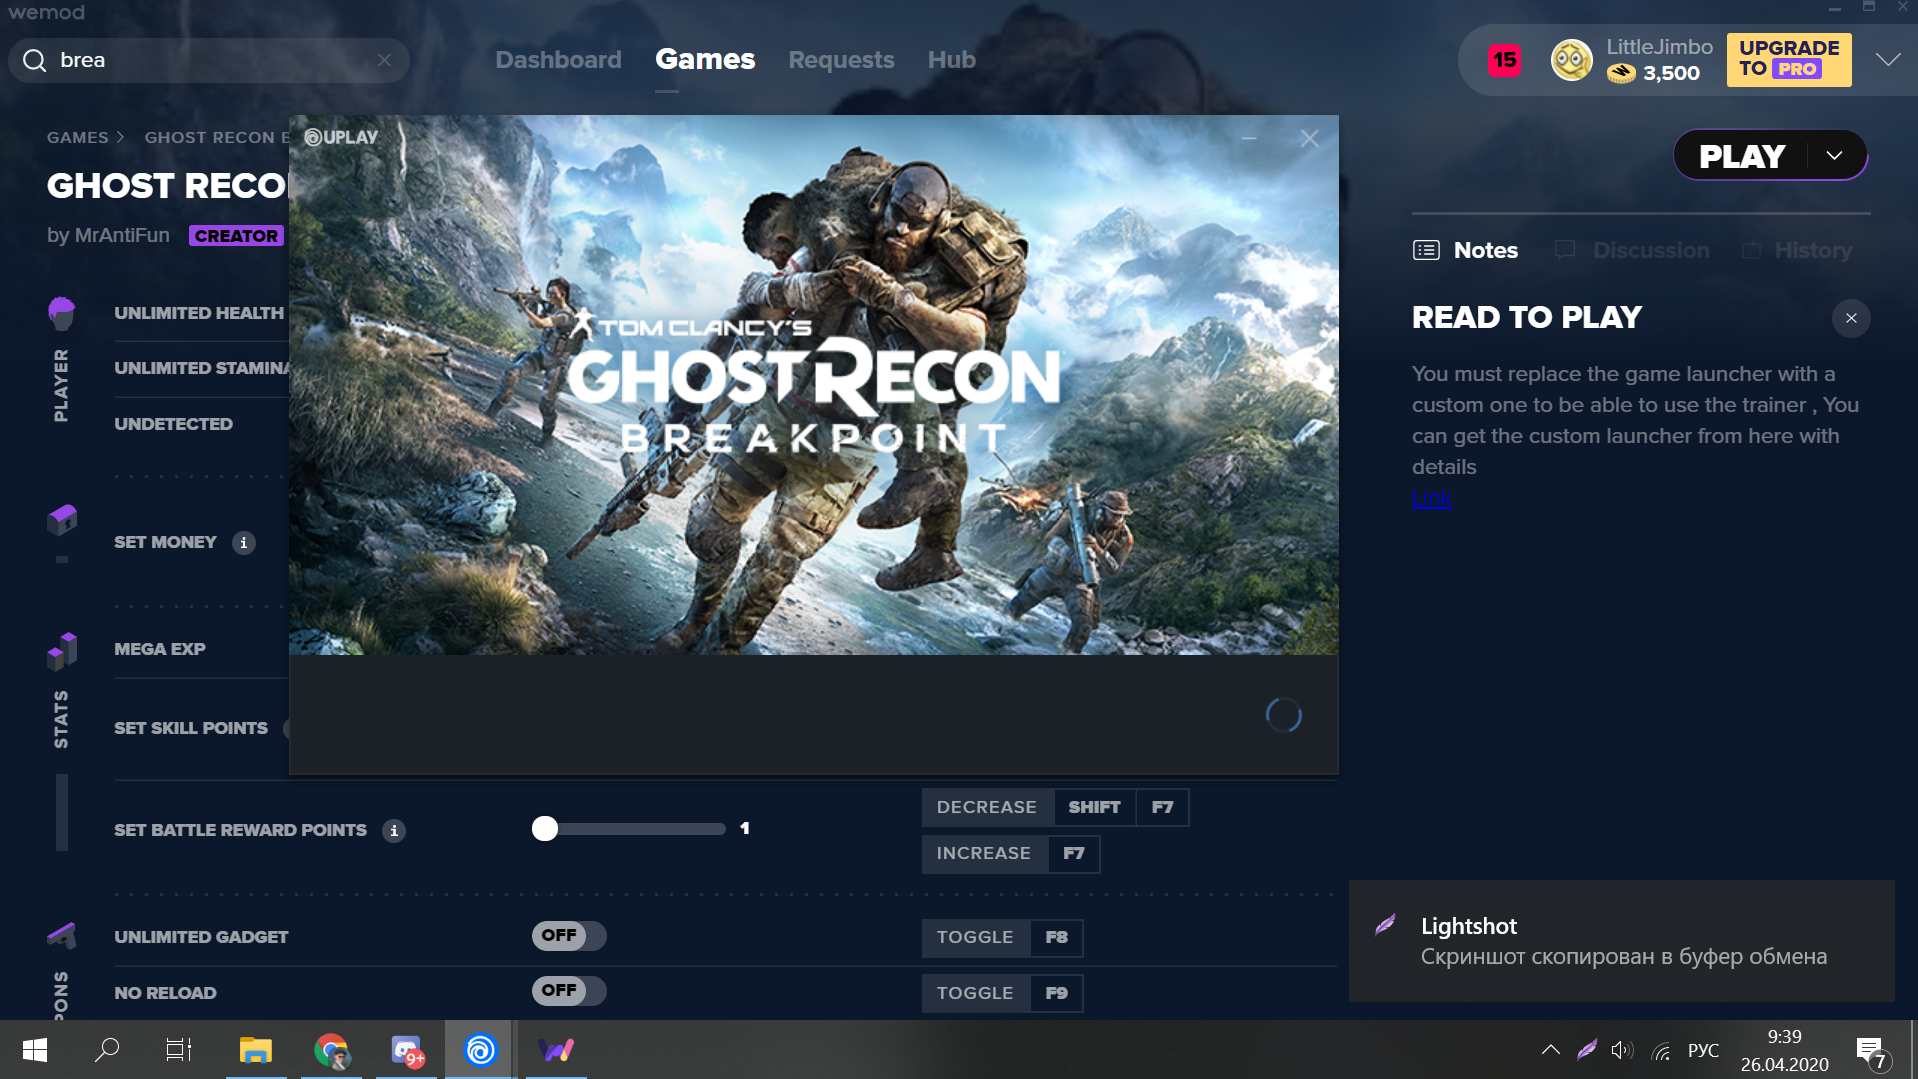
Task: Click the Stats category icon
Action: 62,651
